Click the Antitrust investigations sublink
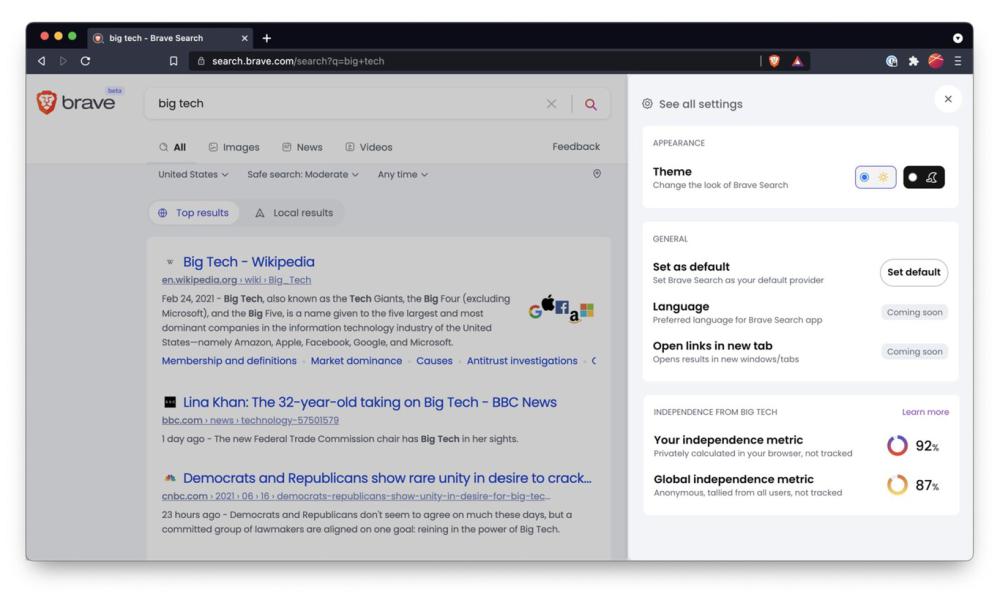Viewport: 1000px width, 600px height. (x=522, y=361)
